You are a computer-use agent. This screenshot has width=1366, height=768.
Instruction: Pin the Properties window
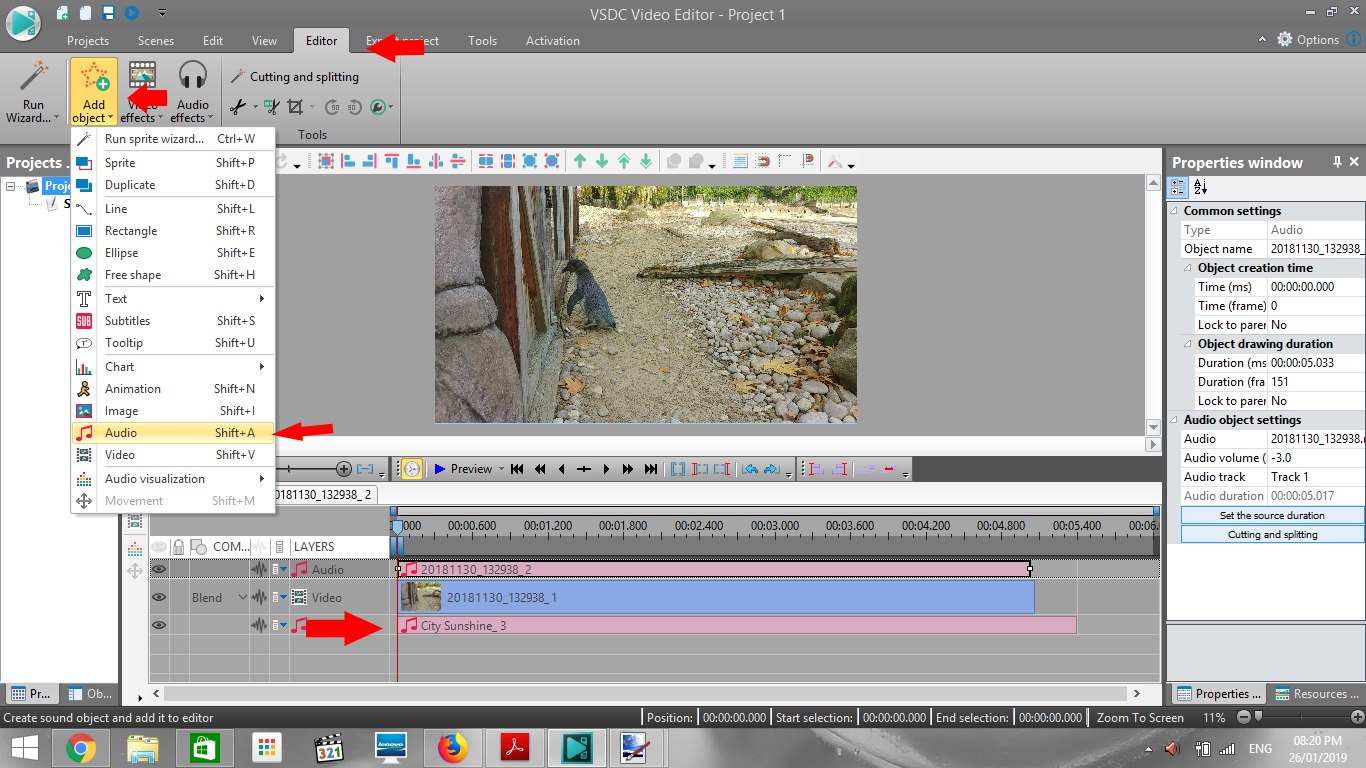(1337, 162)
